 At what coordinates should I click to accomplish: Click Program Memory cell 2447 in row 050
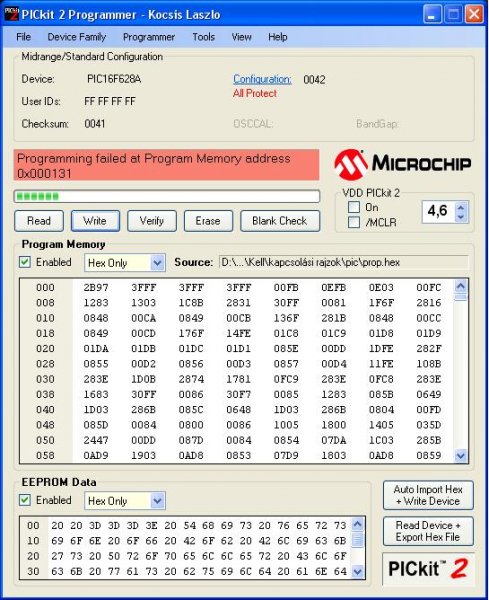point(96,440)
